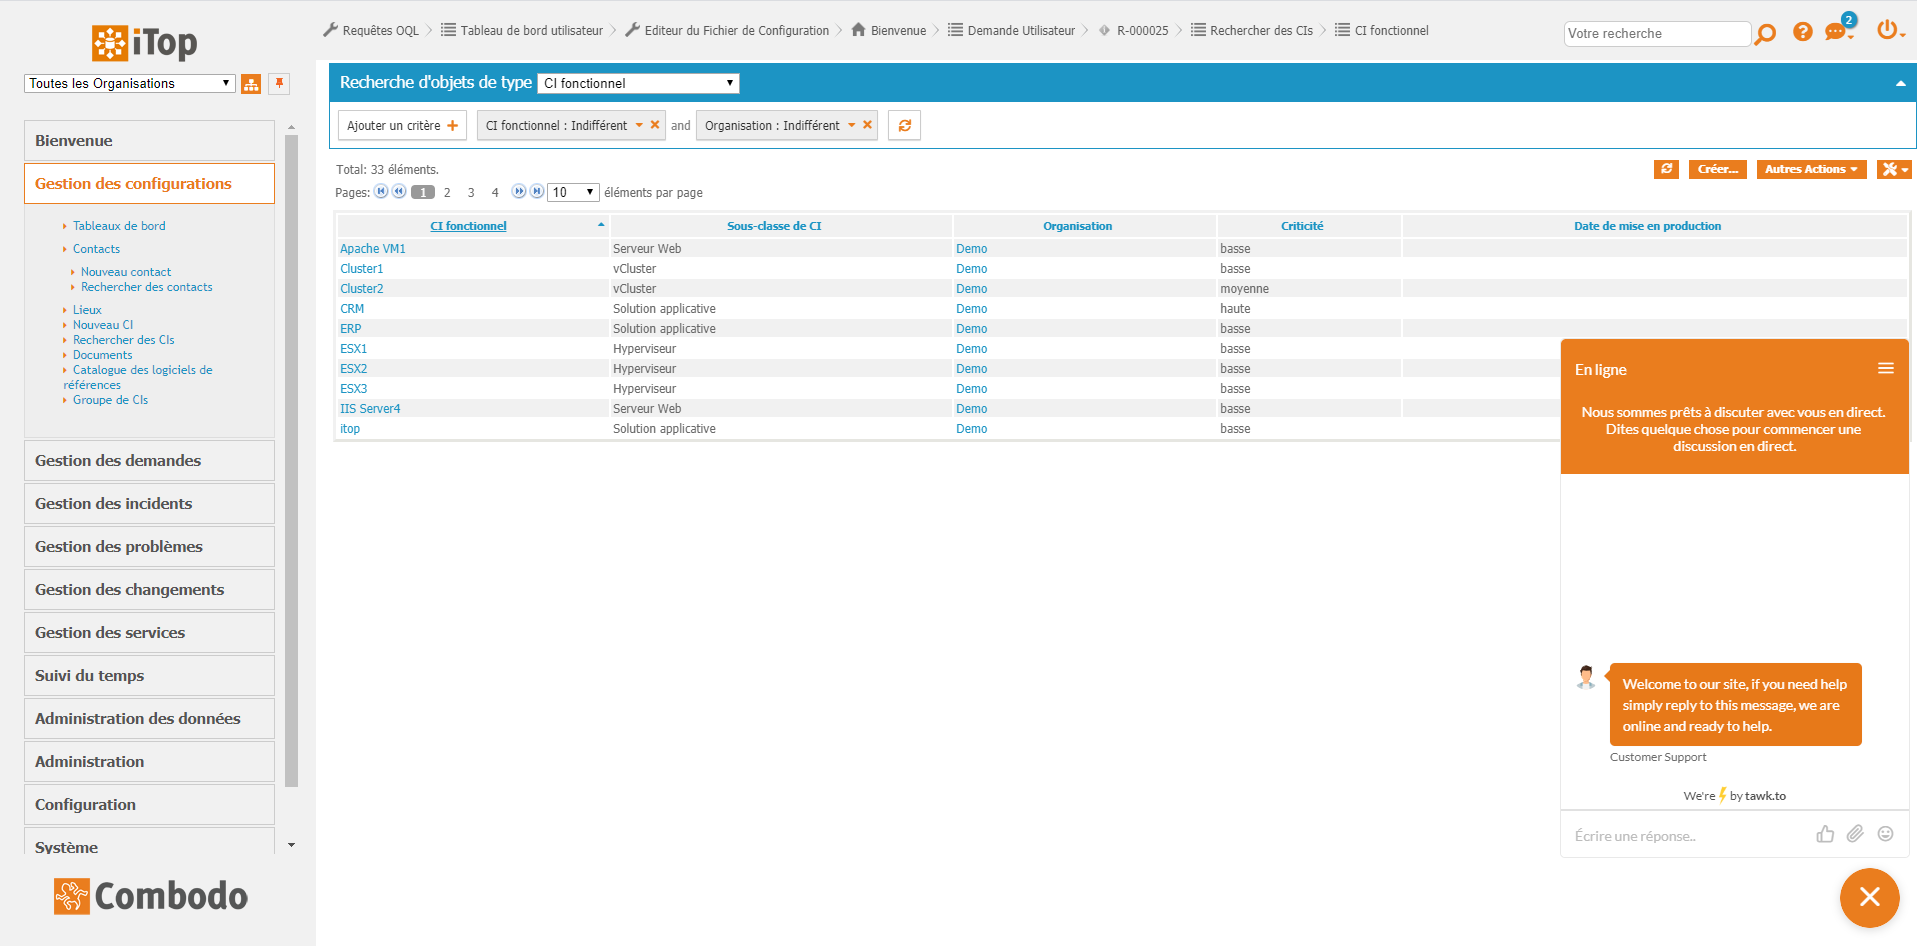Click the thumbs up icon in chat
The image size is (1917, 946).
tap(1825, 834)
